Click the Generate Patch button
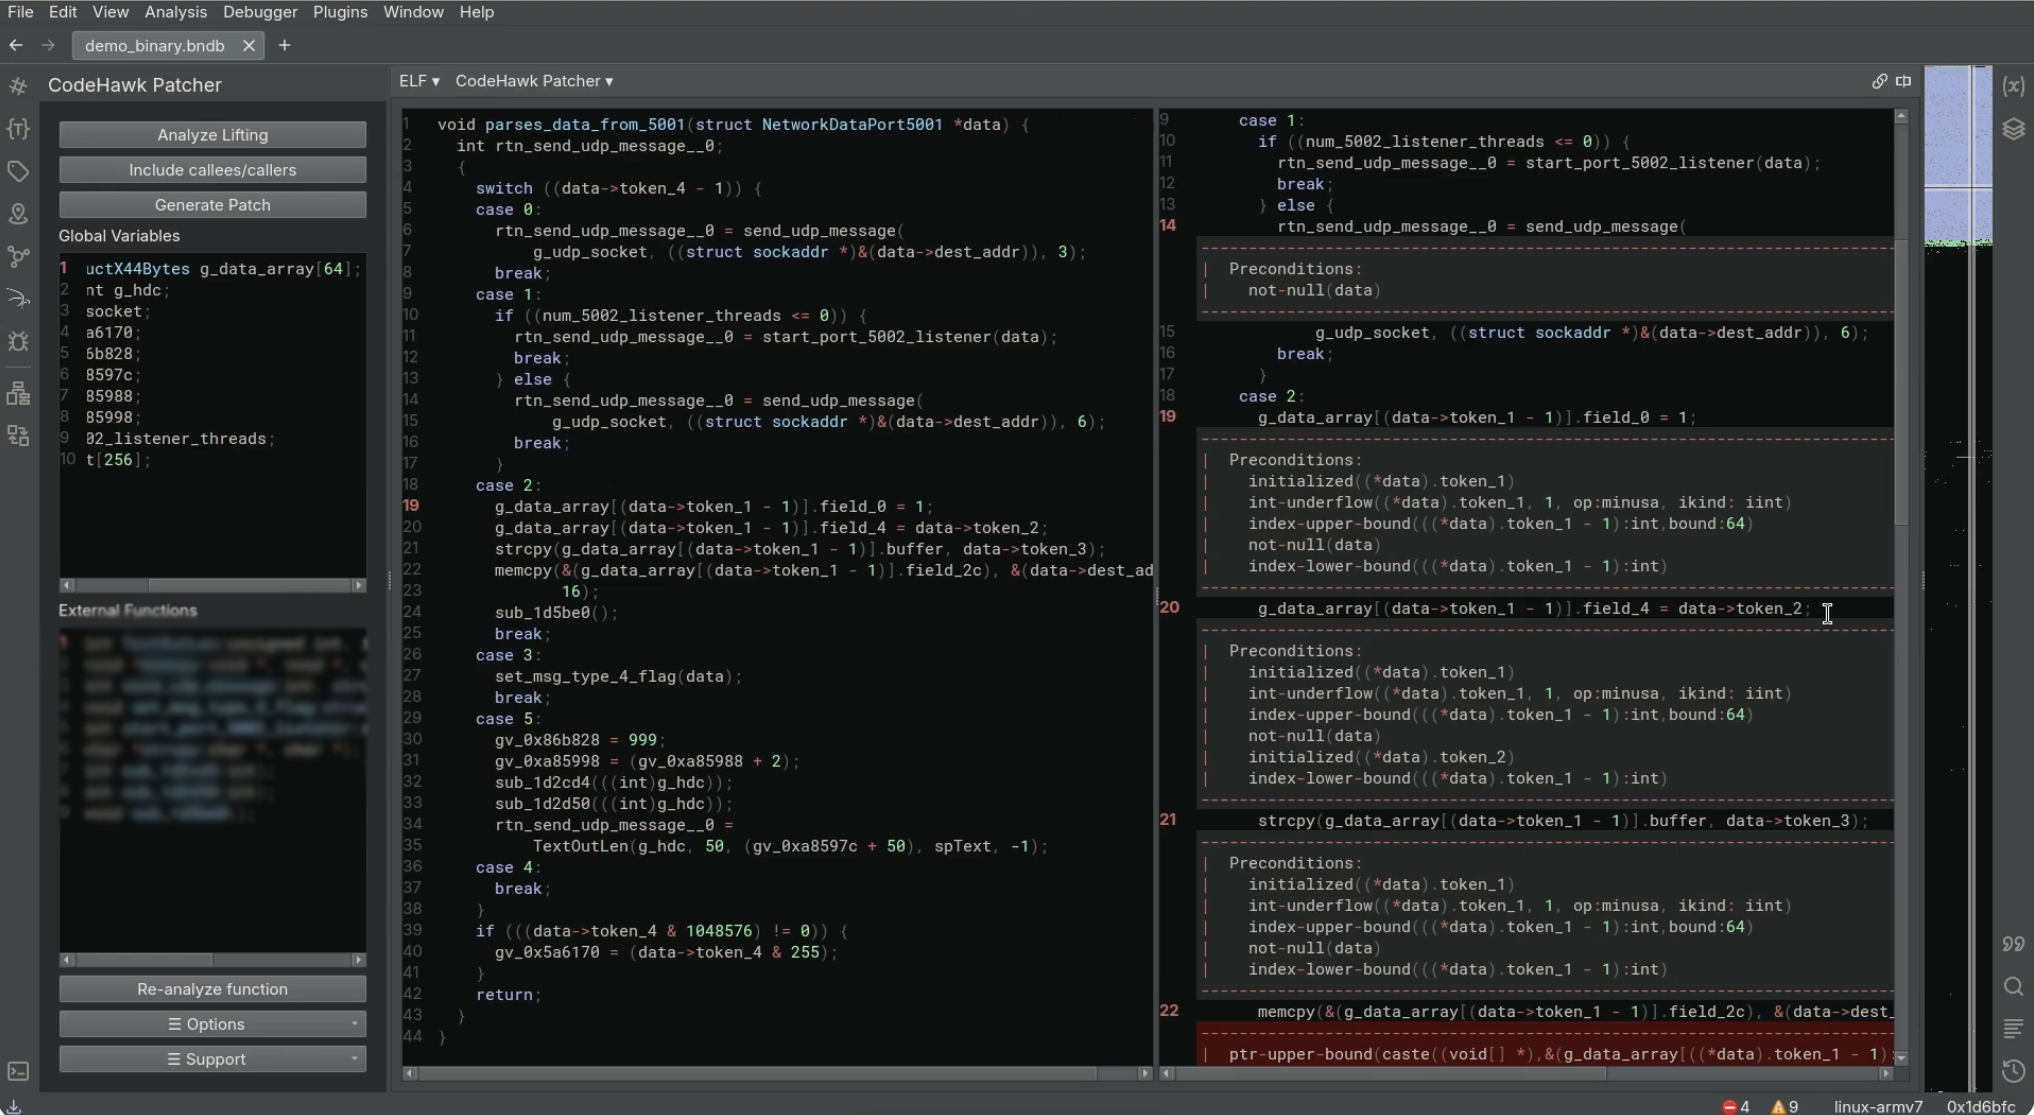This screenshot has width=2034, height=1115. pos(212,205)
